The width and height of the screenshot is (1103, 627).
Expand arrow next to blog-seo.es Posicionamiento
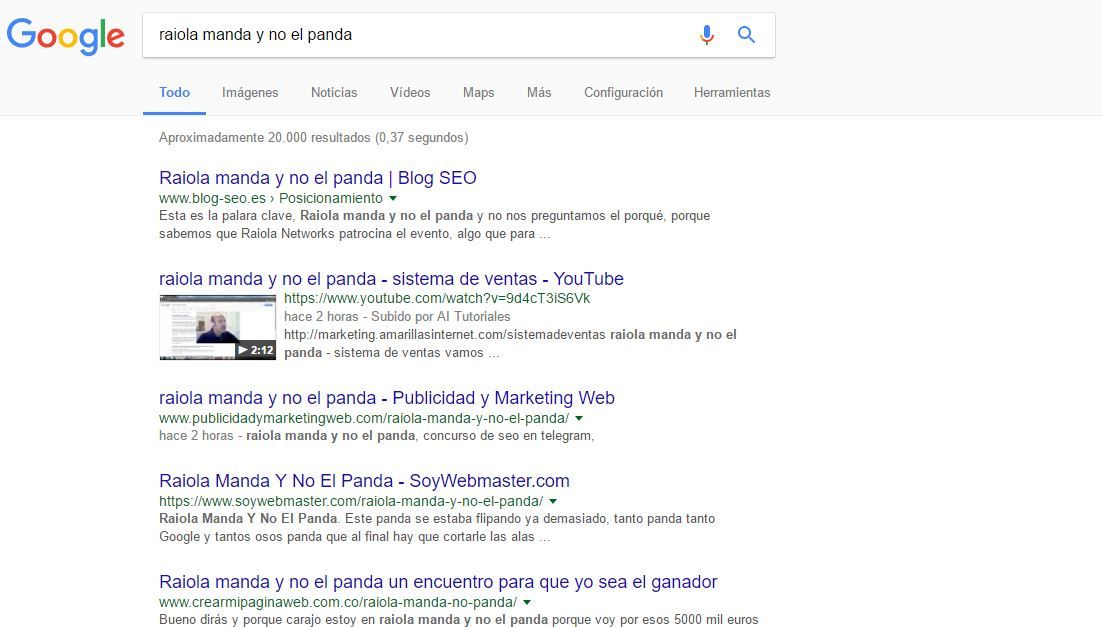click(x=393, y=199)
